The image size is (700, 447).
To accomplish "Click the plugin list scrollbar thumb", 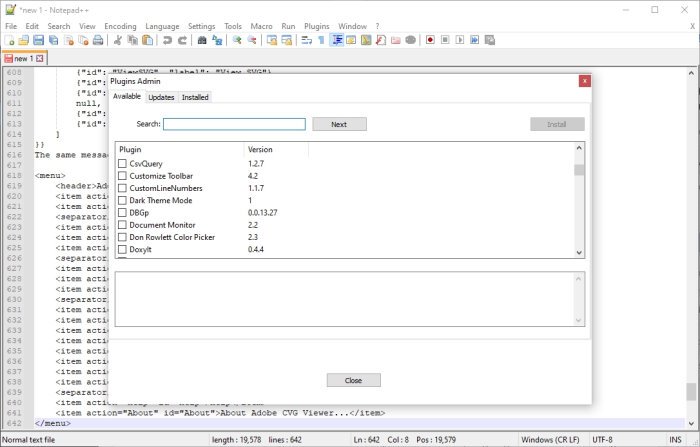I will pyautogui.click(x=579, y=170).
